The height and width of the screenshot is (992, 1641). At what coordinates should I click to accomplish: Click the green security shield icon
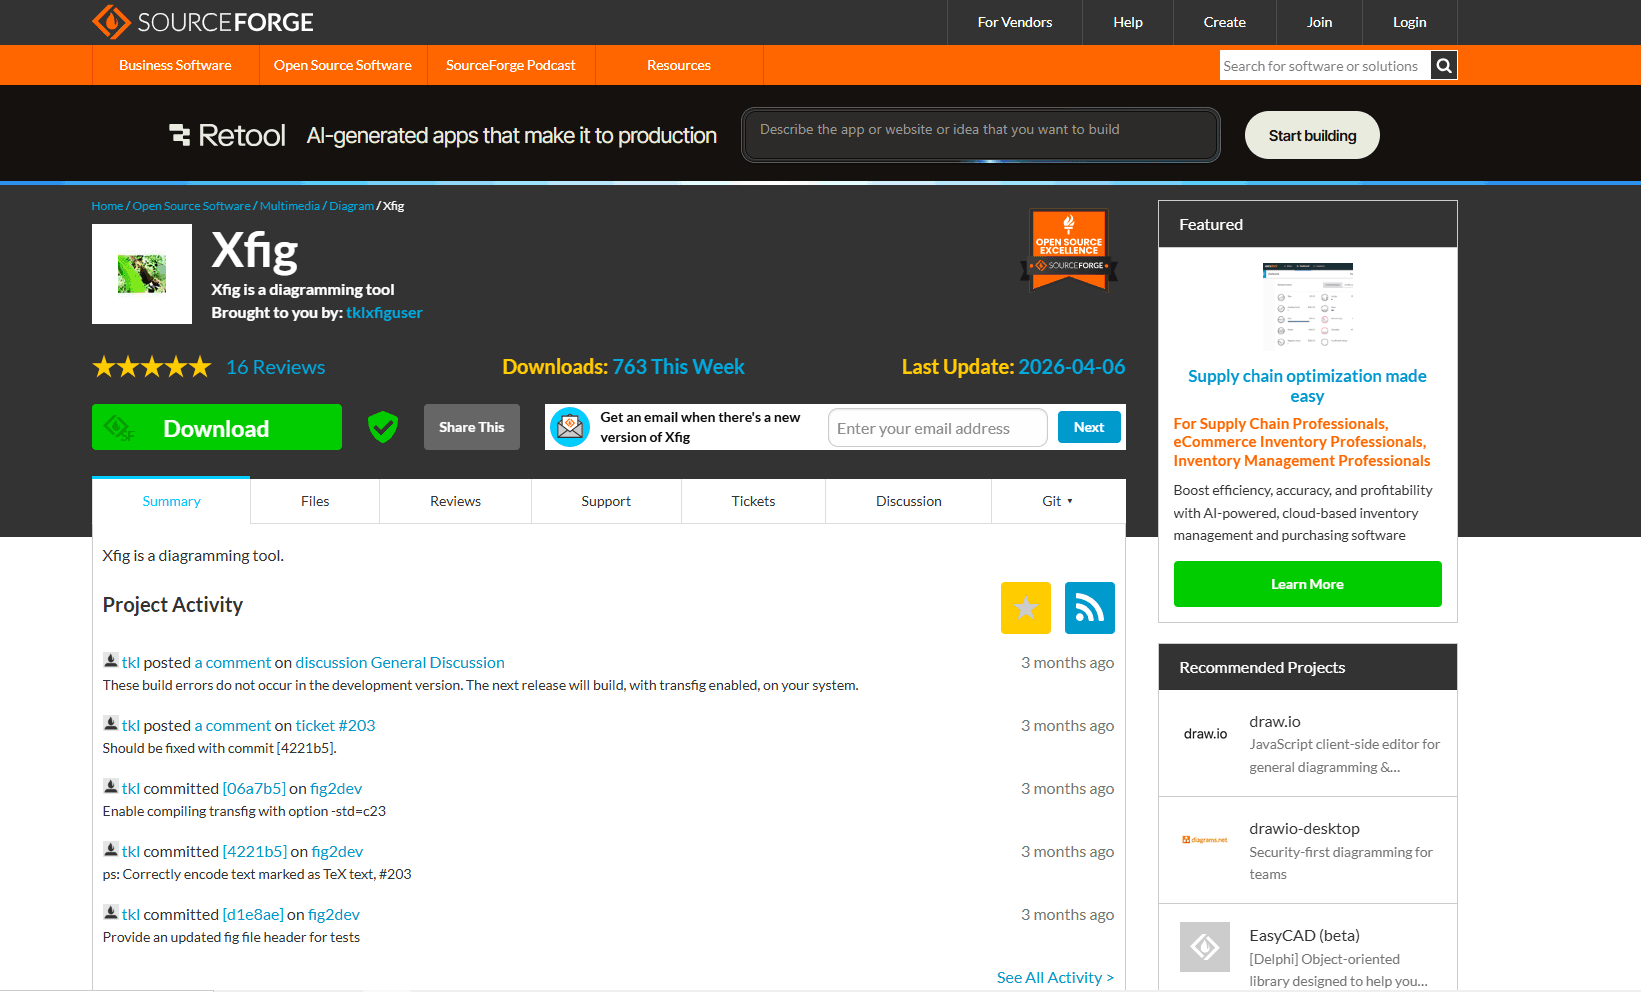(383, 427)
